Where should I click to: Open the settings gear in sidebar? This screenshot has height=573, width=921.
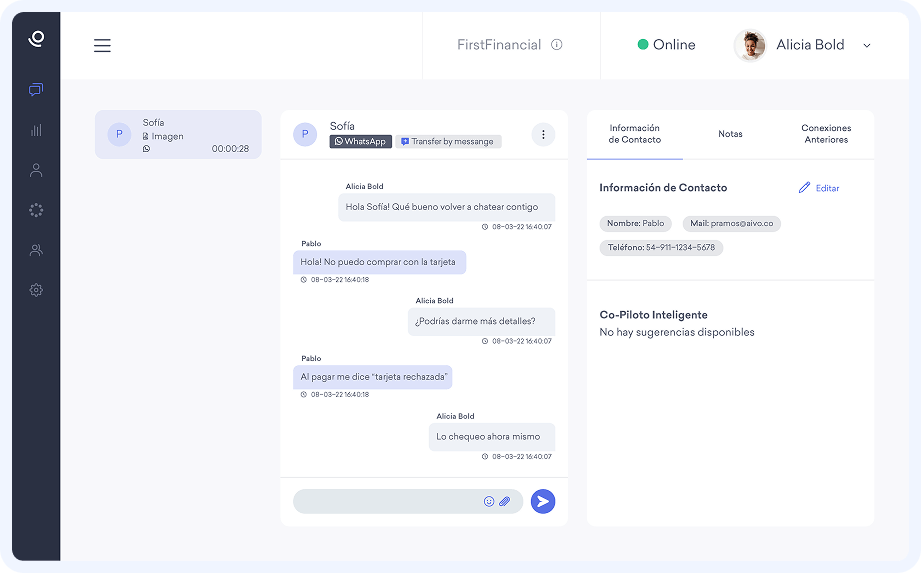[36, 290]
